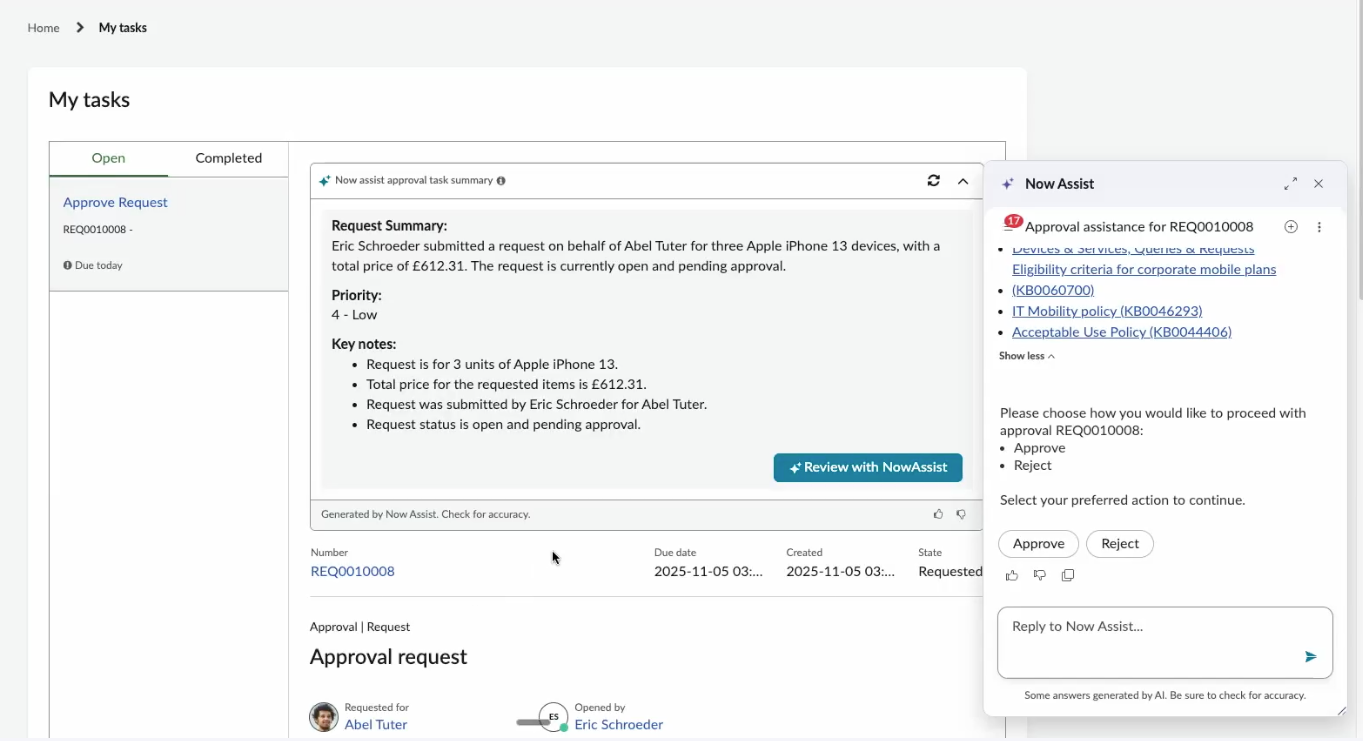
Task: Thumbs down the generated summary
Action: click(x=961, y=514)
